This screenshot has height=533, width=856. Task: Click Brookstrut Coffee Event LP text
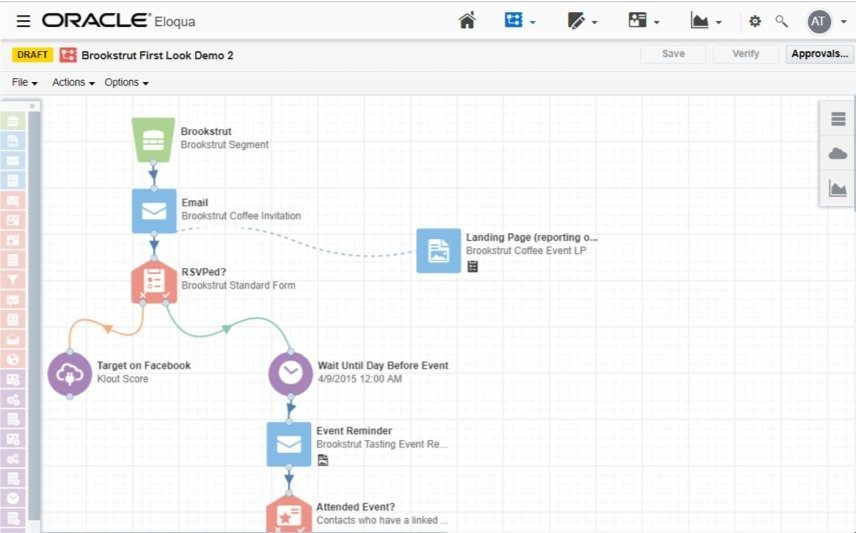[x=526, y=251]
